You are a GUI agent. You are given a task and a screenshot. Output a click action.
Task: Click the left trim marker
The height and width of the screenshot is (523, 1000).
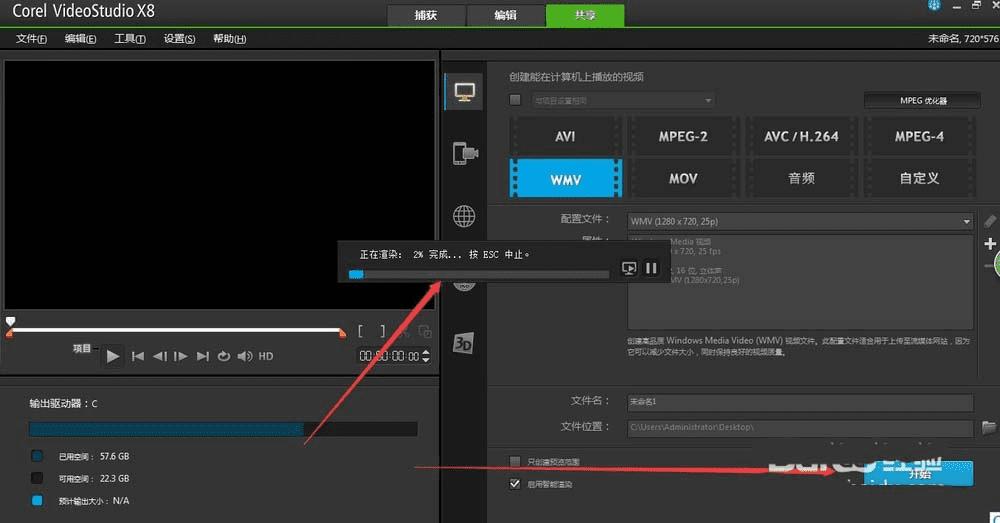point(9,334)
